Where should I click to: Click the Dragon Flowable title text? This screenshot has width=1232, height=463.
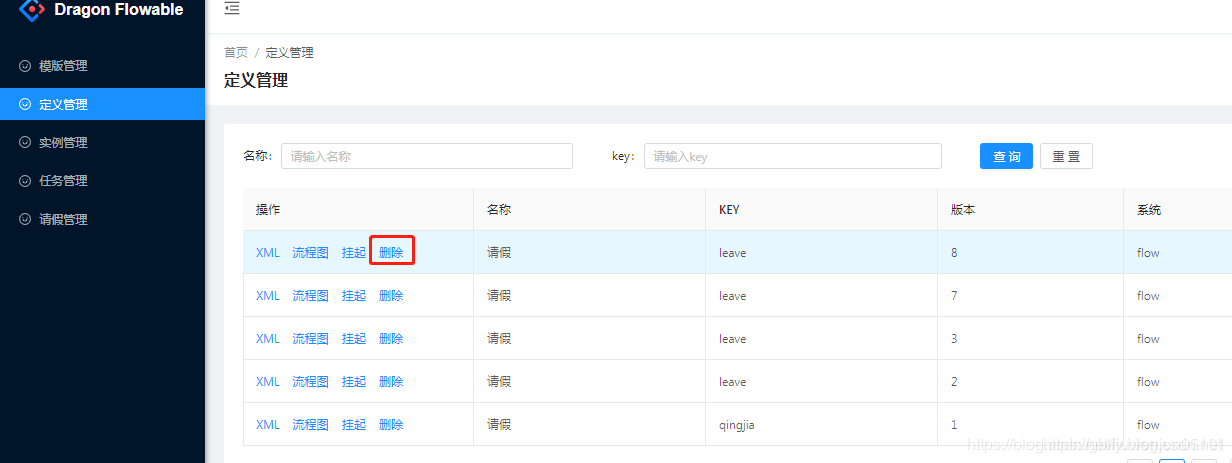pos(119,10)
